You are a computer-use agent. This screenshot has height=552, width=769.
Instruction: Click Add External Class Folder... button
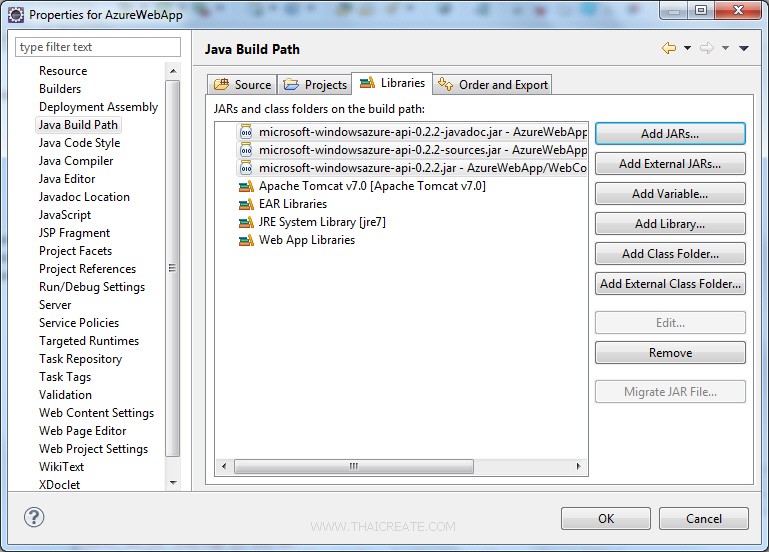tap(670, 283)
